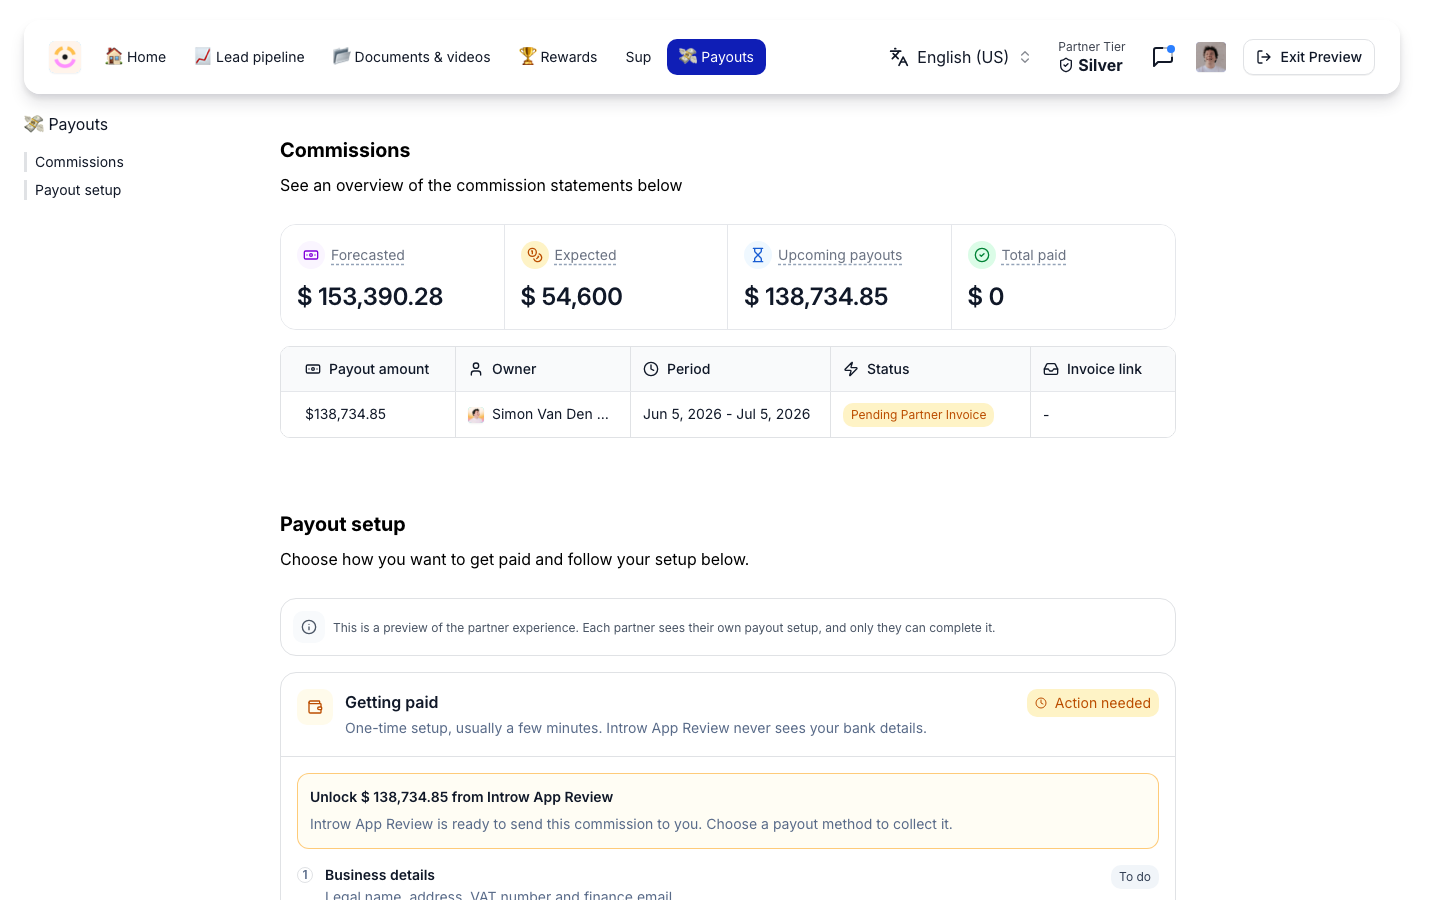The height and width of the screenshot is (900, 1440).
Task: Click the Forecasted label
Action: 368,255
